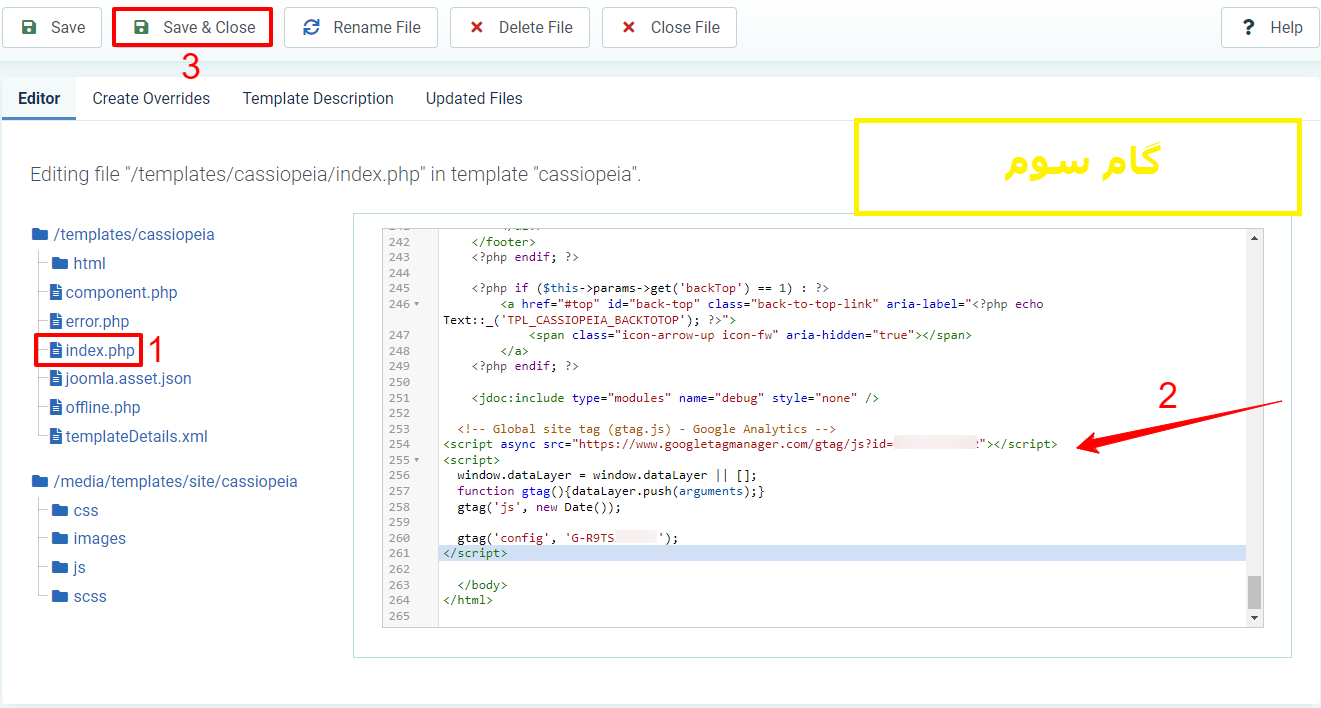Click the component.php file icon
Viewport: 1321px width, 708px height.
click(x=56, y=293)
